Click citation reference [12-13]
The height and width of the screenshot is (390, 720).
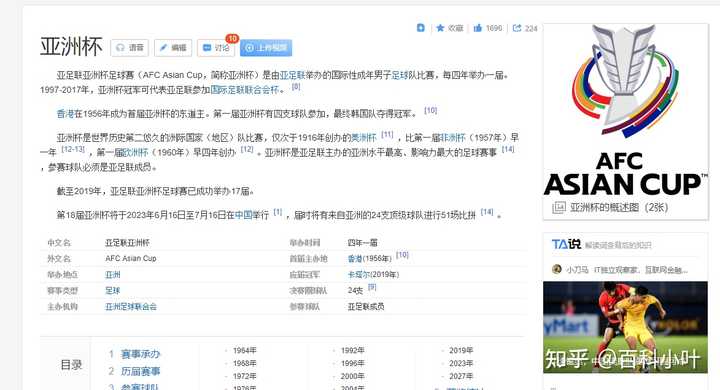click(73, 149)
